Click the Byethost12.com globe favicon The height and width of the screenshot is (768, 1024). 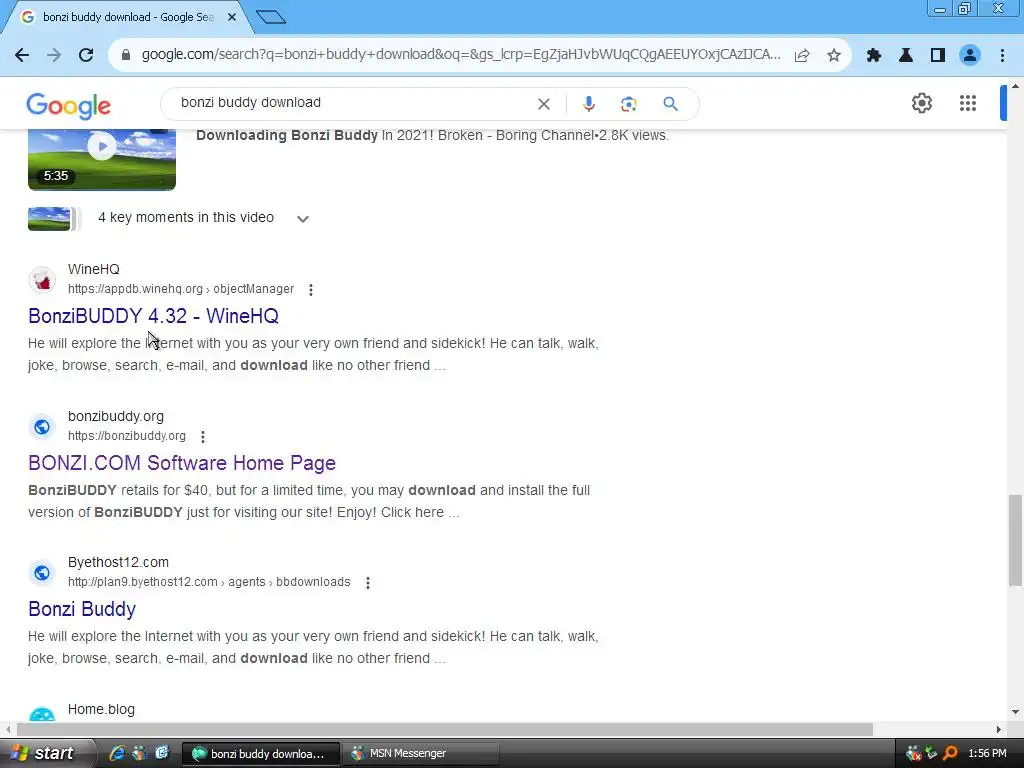coord(42,573)
